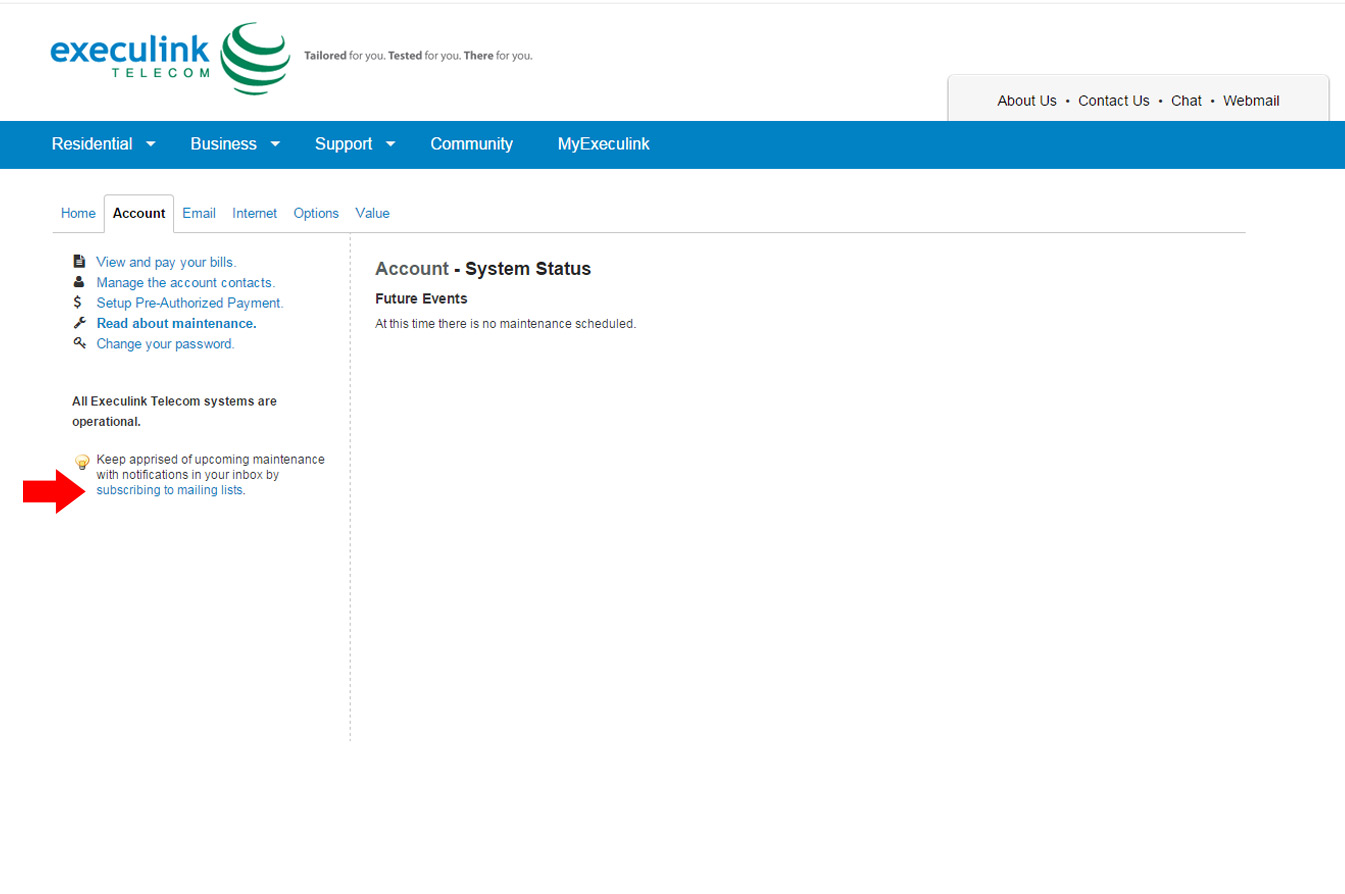Click the dollar icon beside Setup Pre-Authorized Payment
This screenshot has width=1345, height=894.
point(79,302)
